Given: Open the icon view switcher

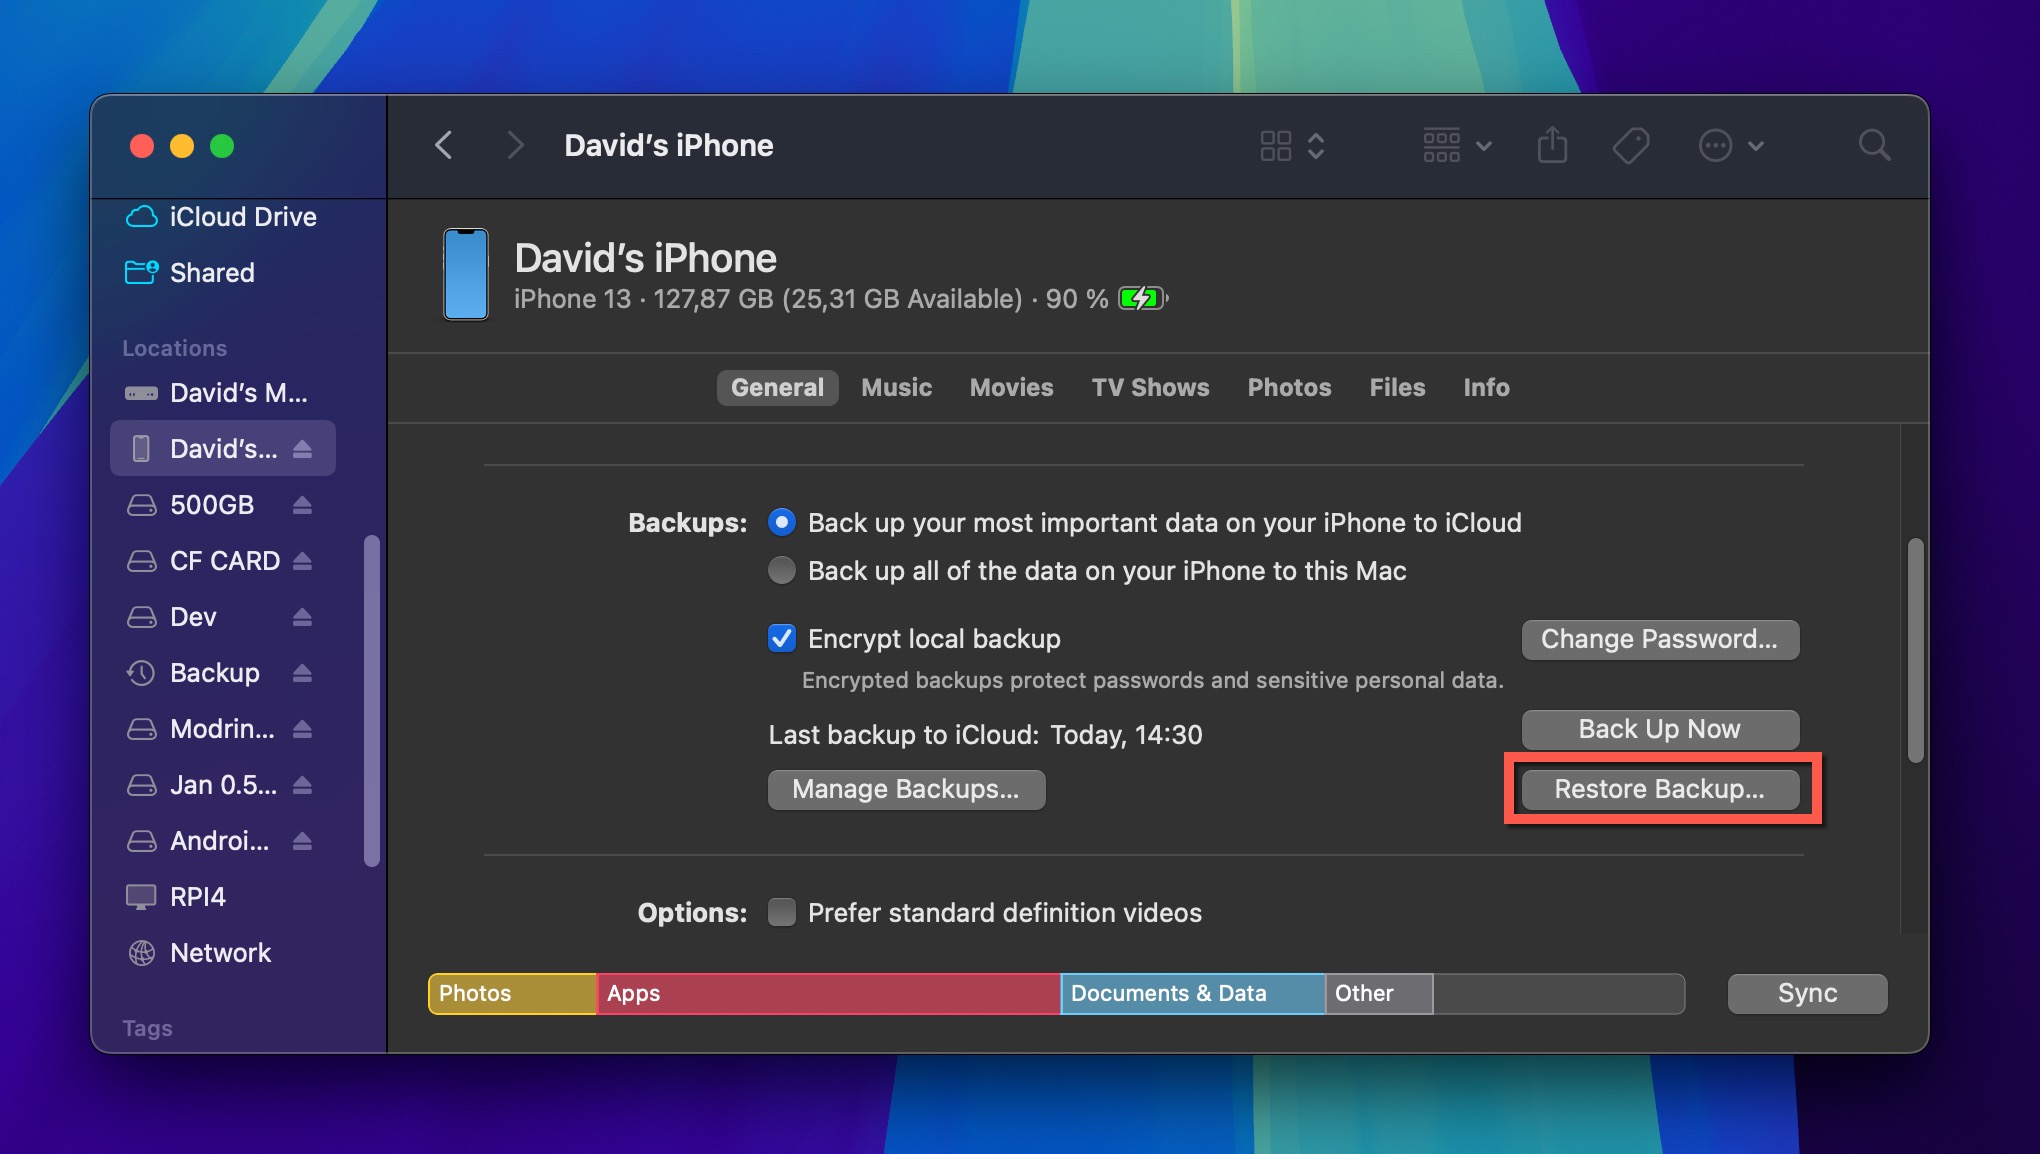Looking at the screenshot, I should (x=1292, y=146).
